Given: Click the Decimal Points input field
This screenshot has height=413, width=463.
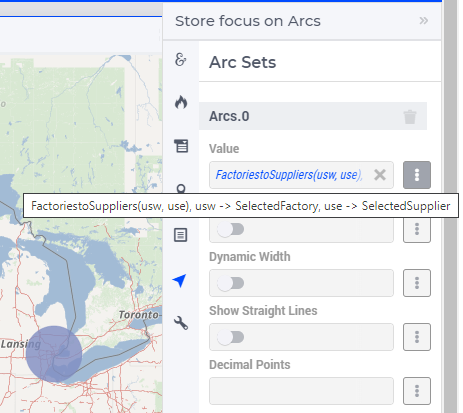Looking at the screenshot, I should (x=301, y=391).
